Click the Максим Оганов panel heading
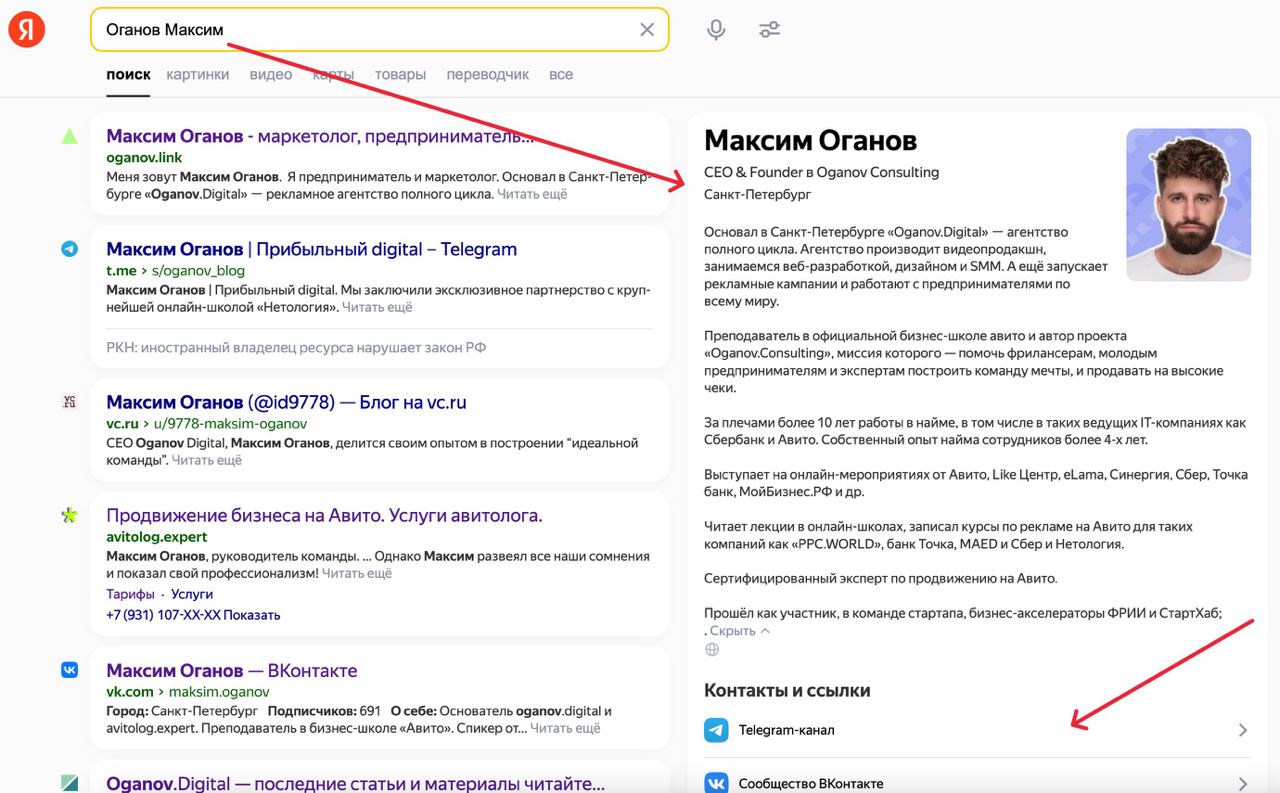The image size is (1280, 793). (x=810, y=141)
